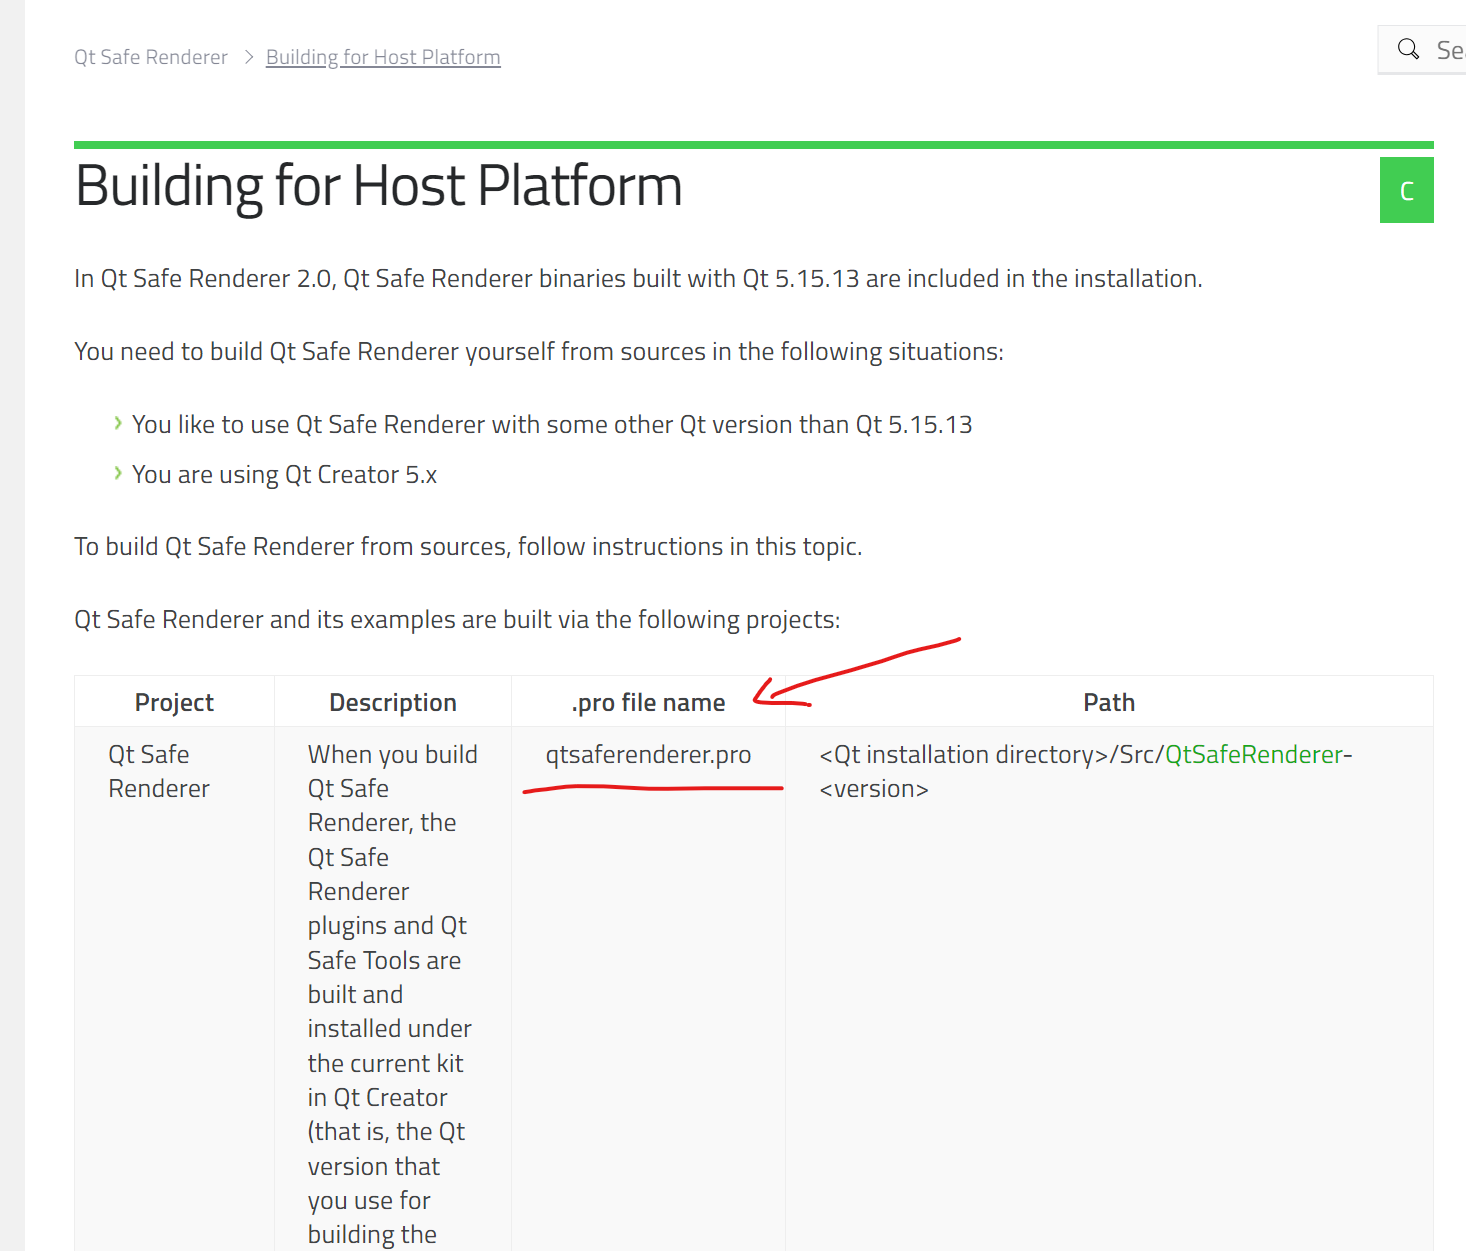Select the 'Project' column header
The width and height of the screenshot is (1466, 1251).
[x=174, y=702]
